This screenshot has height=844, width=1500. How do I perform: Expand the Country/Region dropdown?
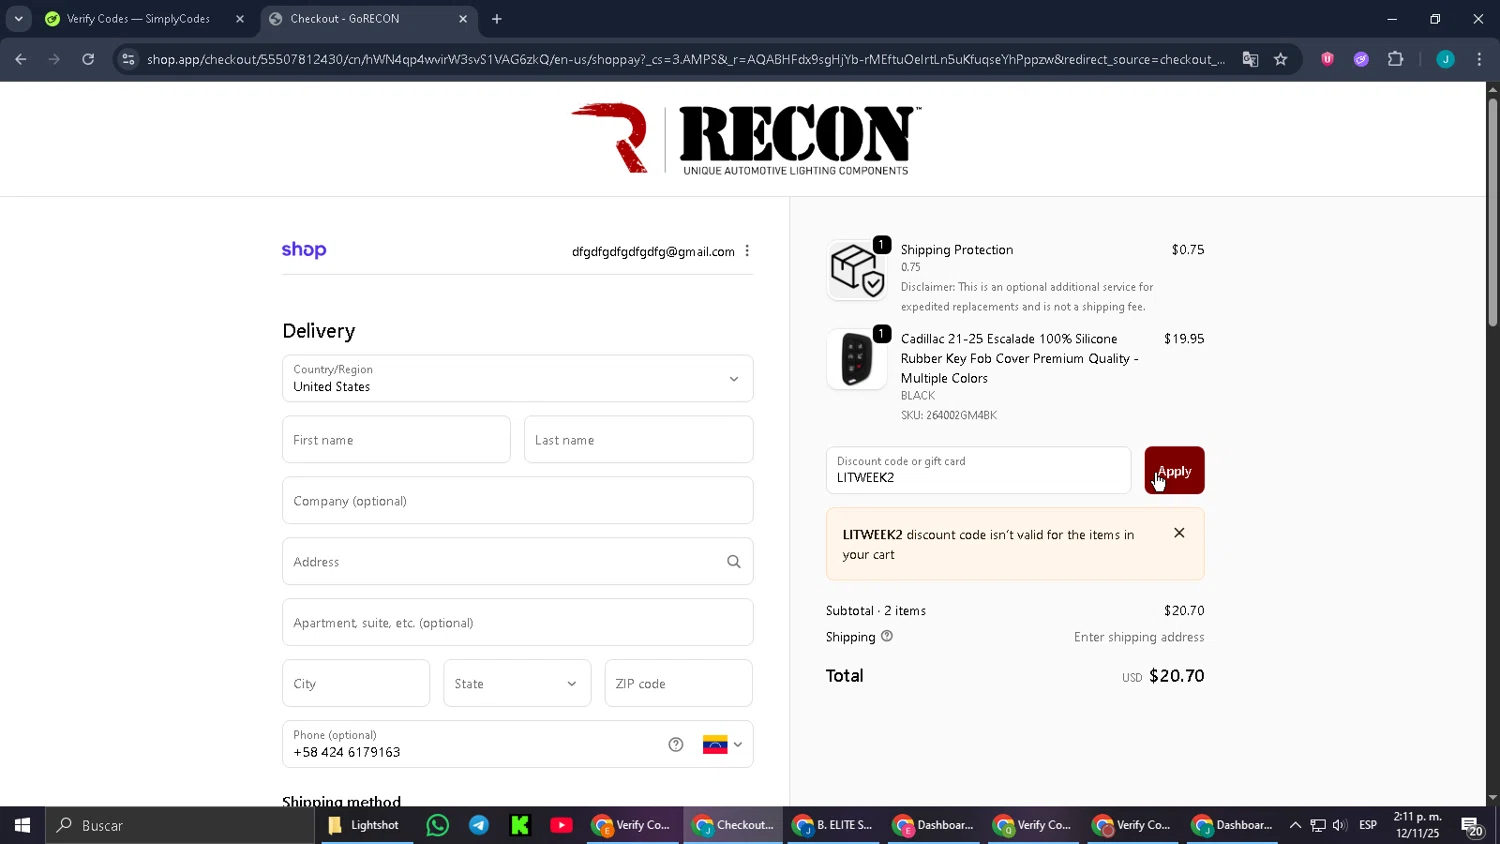(518, 379)
